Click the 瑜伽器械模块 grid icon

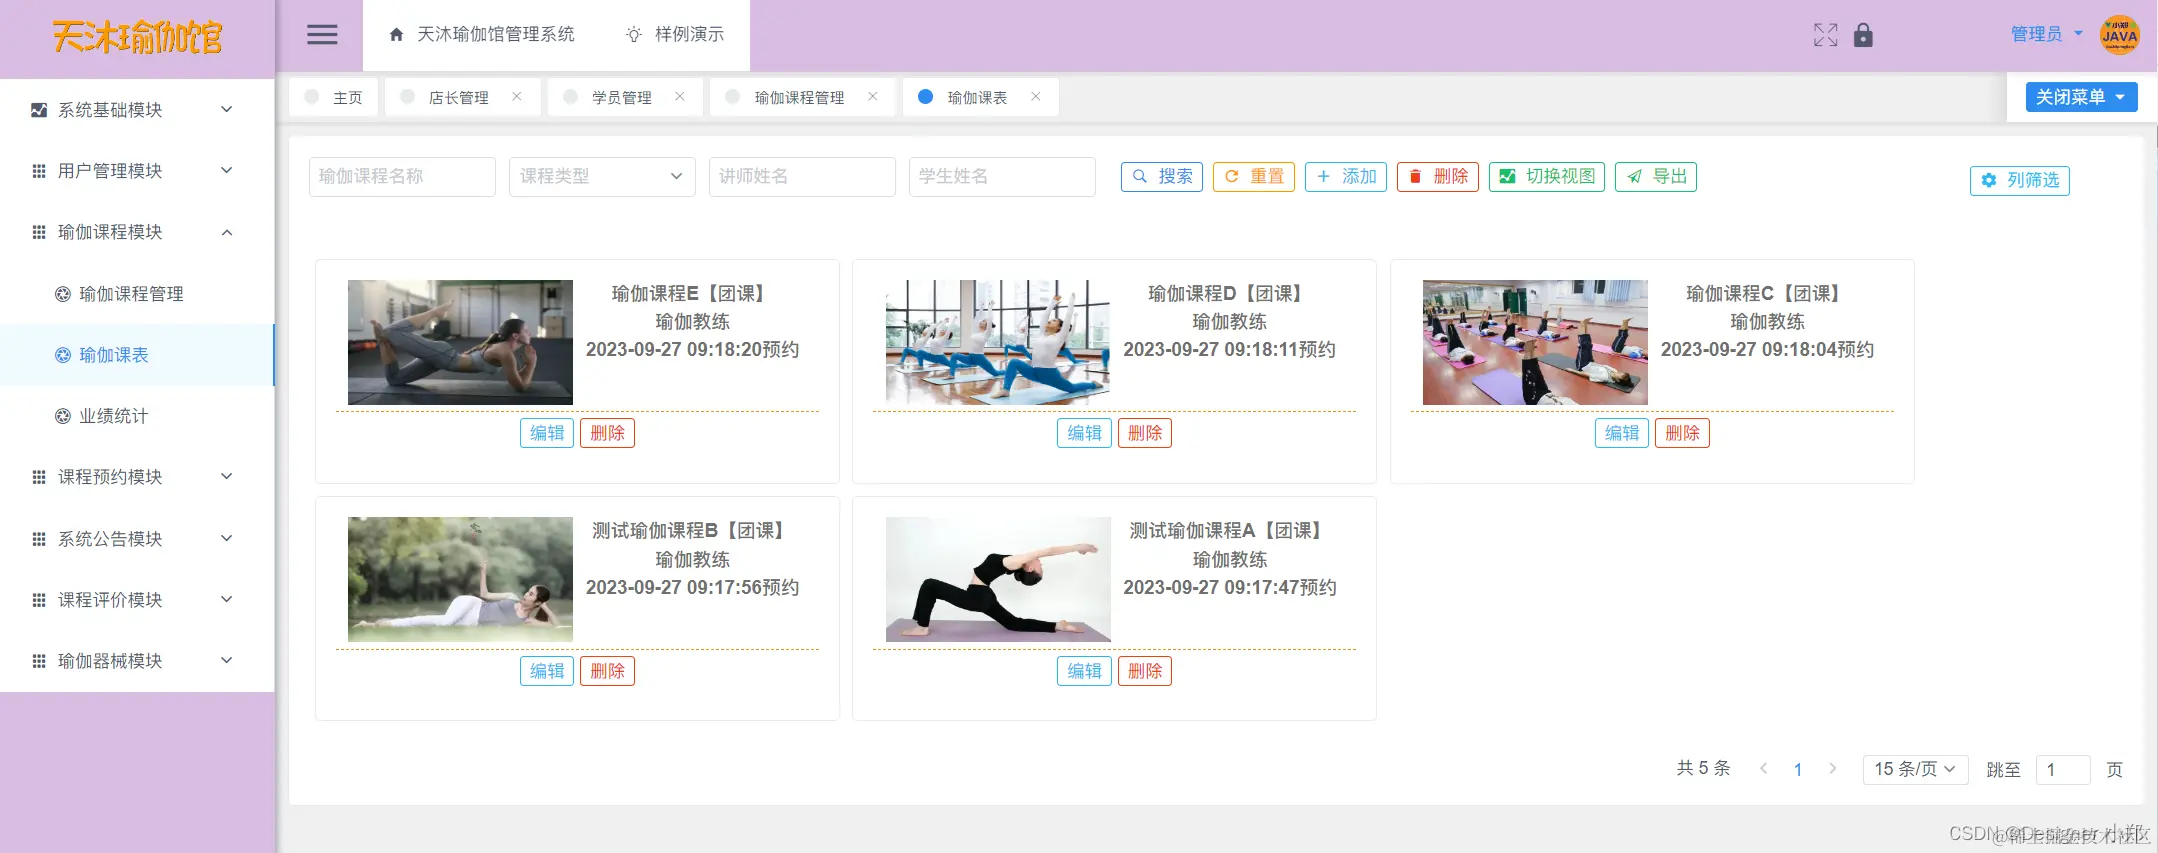click(x=39, y=661)
